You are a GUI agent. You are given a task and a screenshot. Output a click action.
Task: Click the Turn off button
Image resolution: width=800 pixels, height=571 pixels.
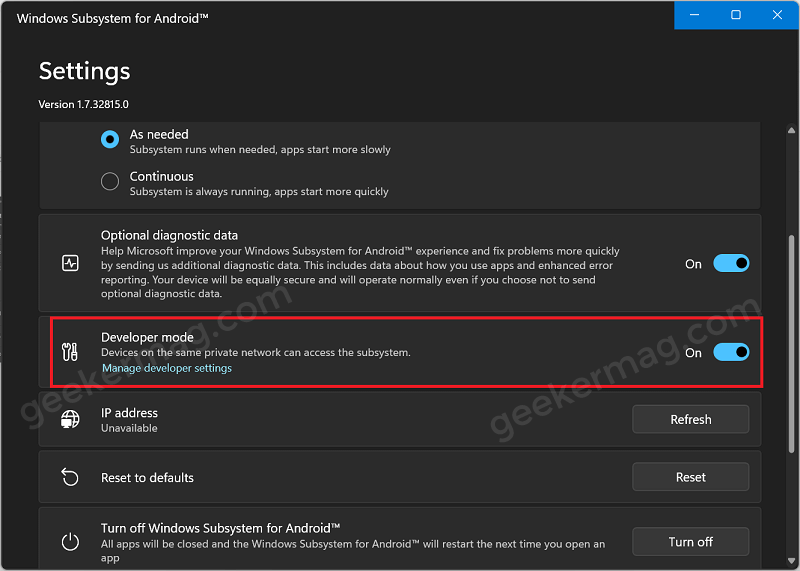coord(690,541)
